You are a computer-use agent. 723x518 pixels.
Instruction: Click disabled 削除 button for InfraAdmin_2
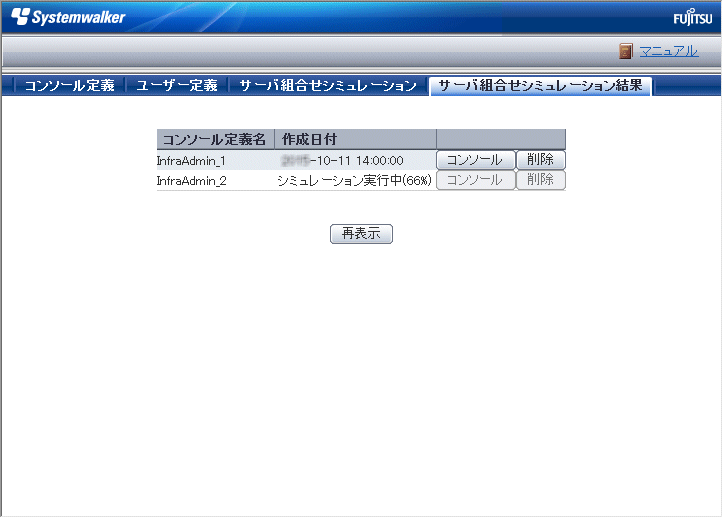540,180
